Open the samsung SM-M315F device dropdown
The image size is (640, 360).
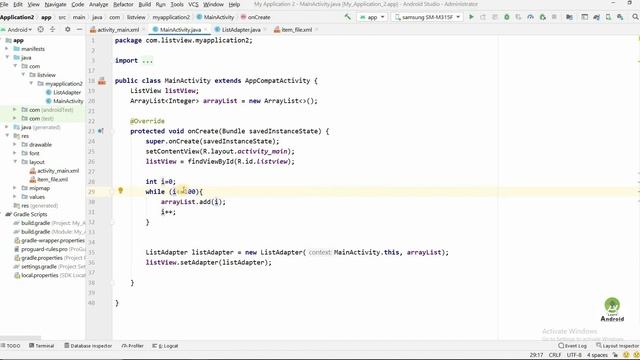(427, 17)
